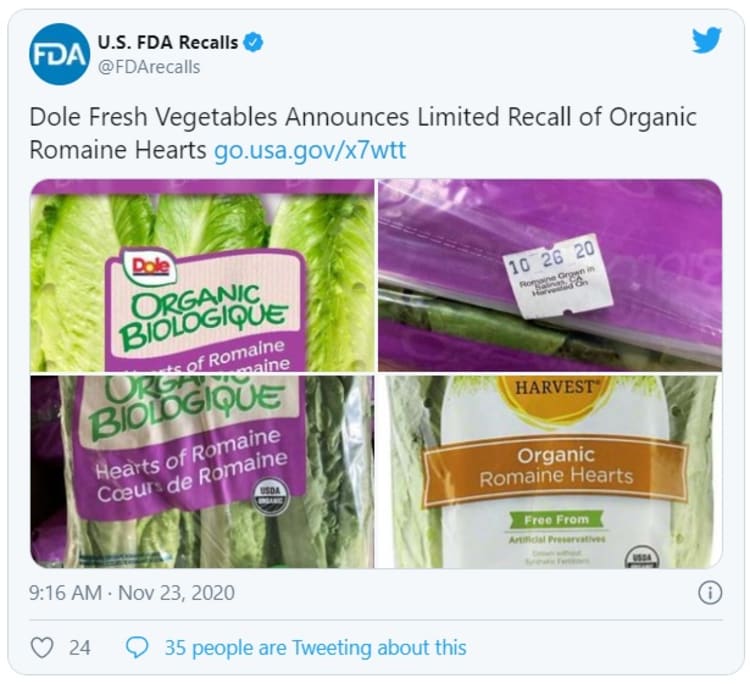The image size is (750, 684).
Task: Click the 9:16 AM Nov 23, 2020 timestamp
Action: coord(132,593)
